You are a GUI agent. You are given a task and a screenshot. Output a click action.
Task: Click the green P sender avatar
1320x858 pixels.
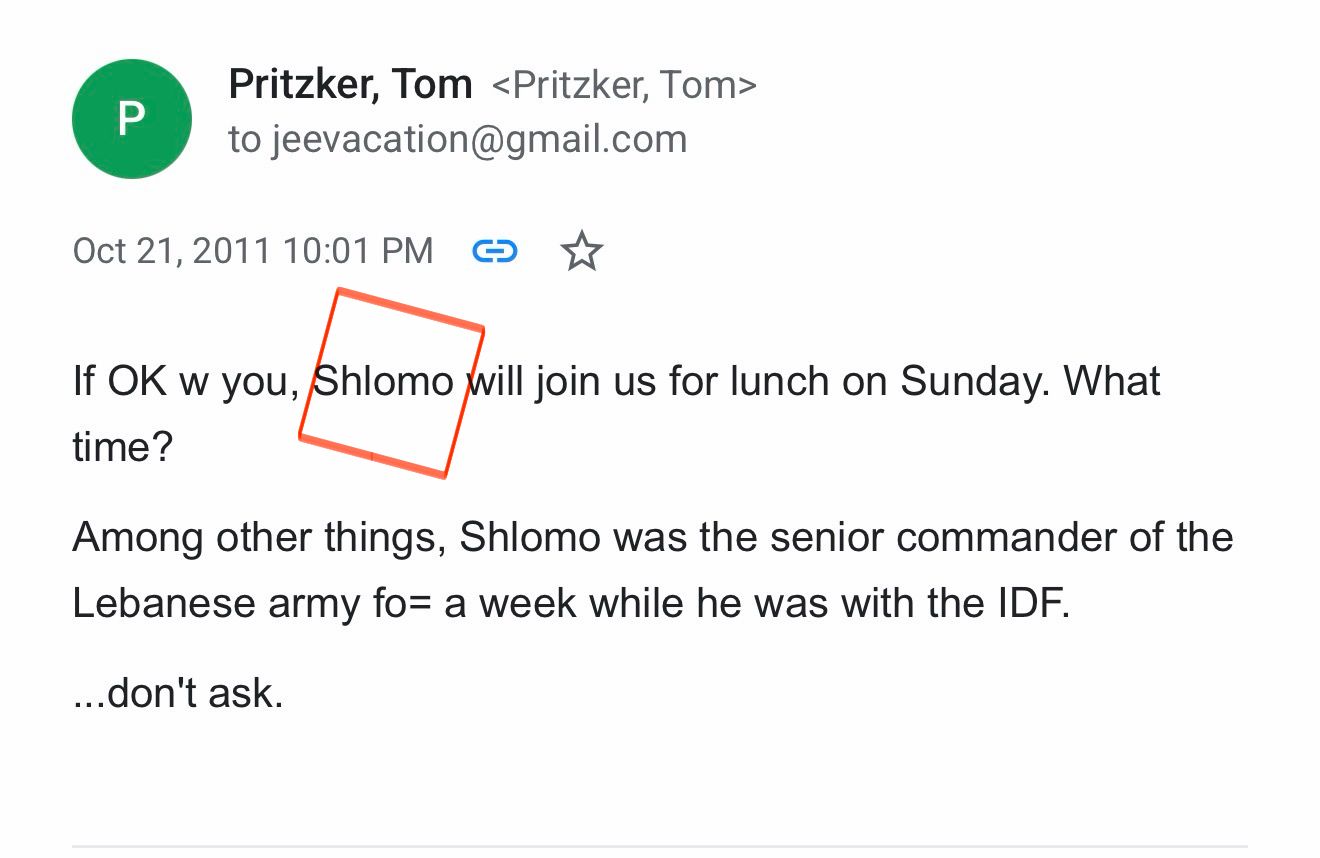pos(131,119)
